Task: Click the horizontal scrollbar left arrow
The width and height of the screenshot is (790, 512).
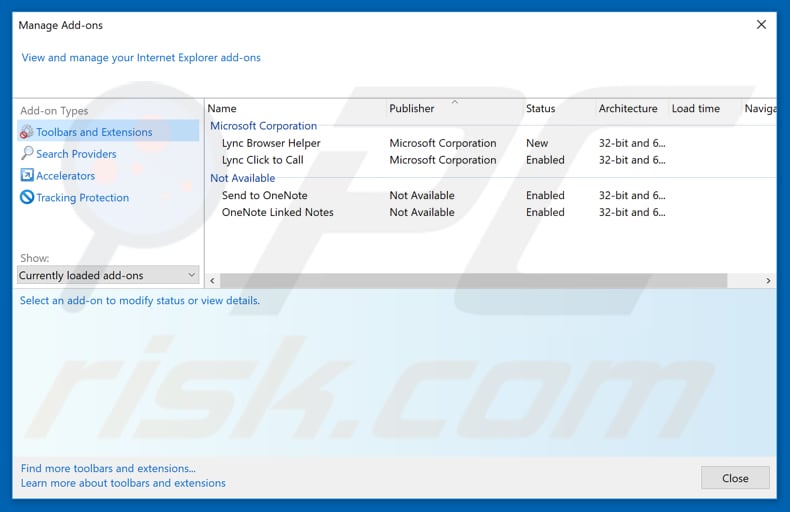Action: (213, 281)
